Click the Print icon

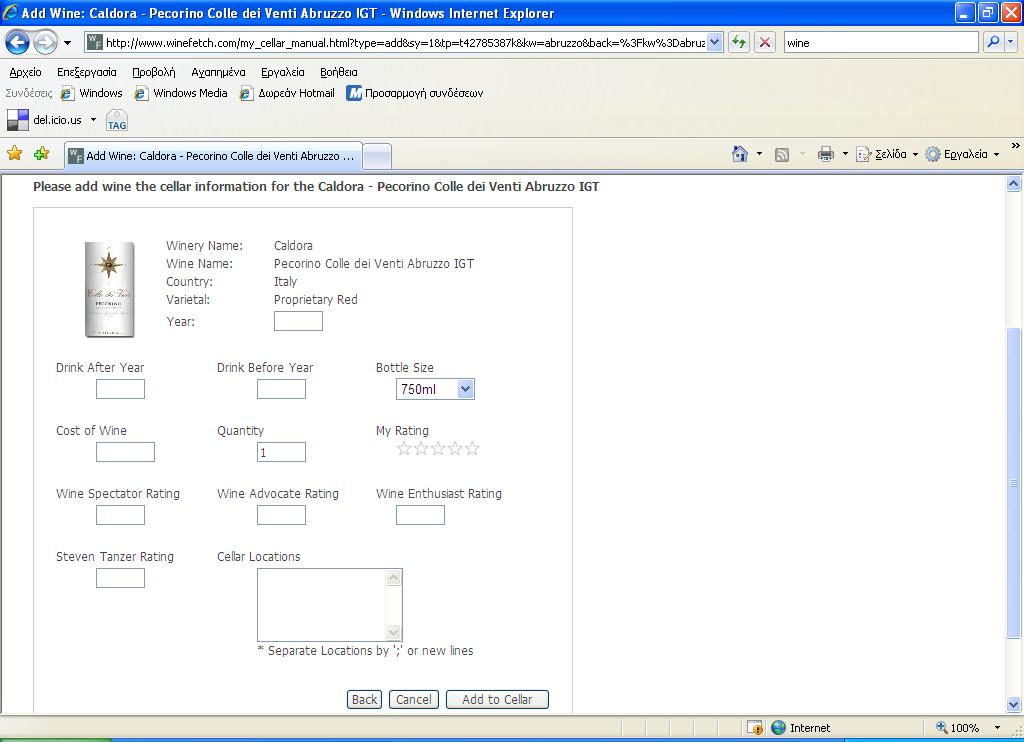pyautogui.click(x=826, y=154)
